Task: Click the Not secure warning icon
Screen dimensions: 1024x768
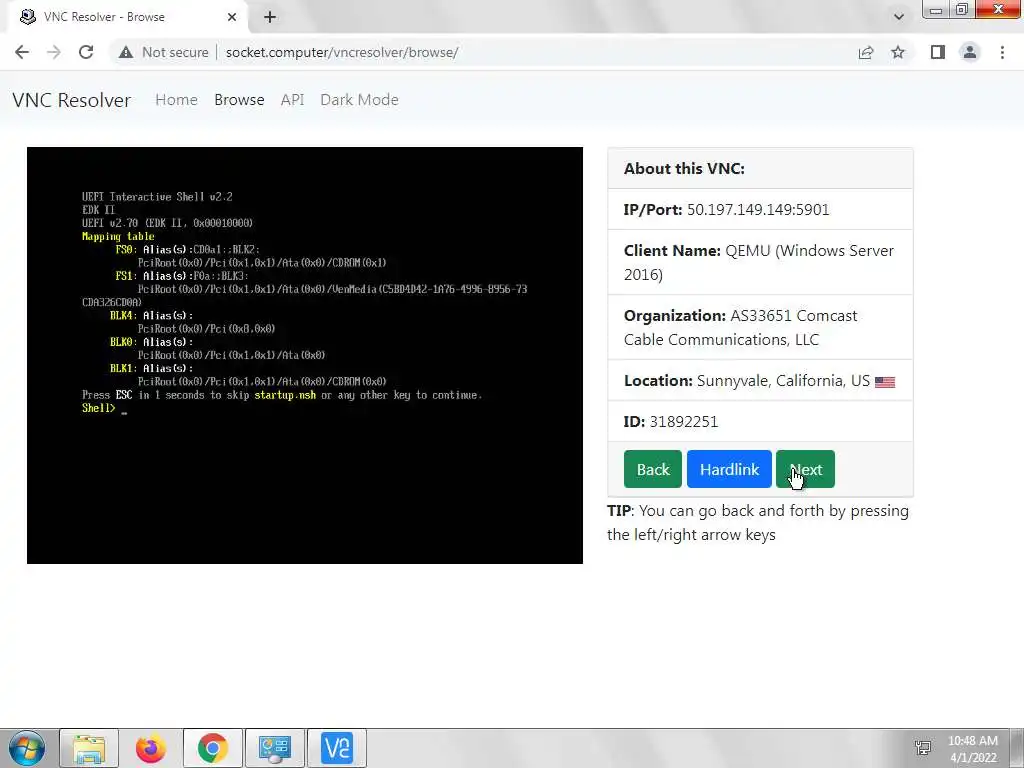Action: click(126, 52)
